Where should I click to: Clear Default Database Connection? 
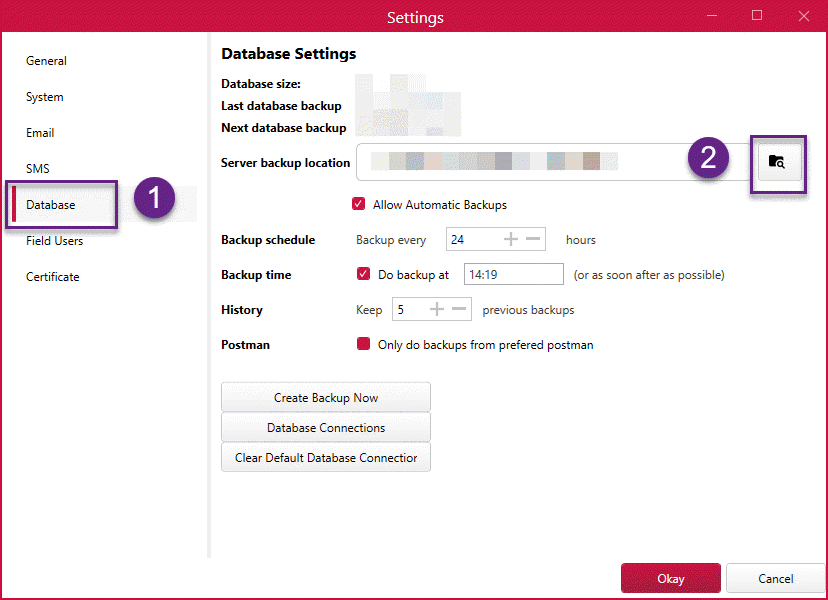point(326,457)
